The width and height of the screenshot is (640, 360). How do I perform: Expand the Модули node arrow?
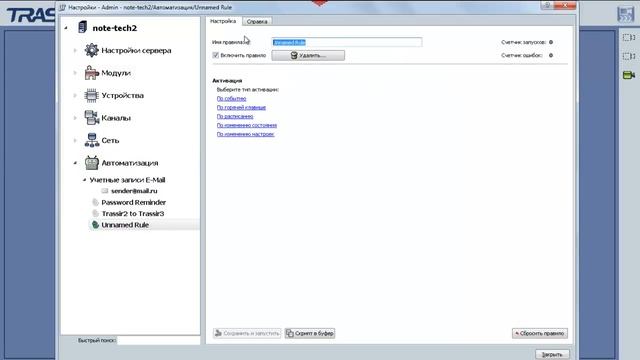[x=75, y=73]
